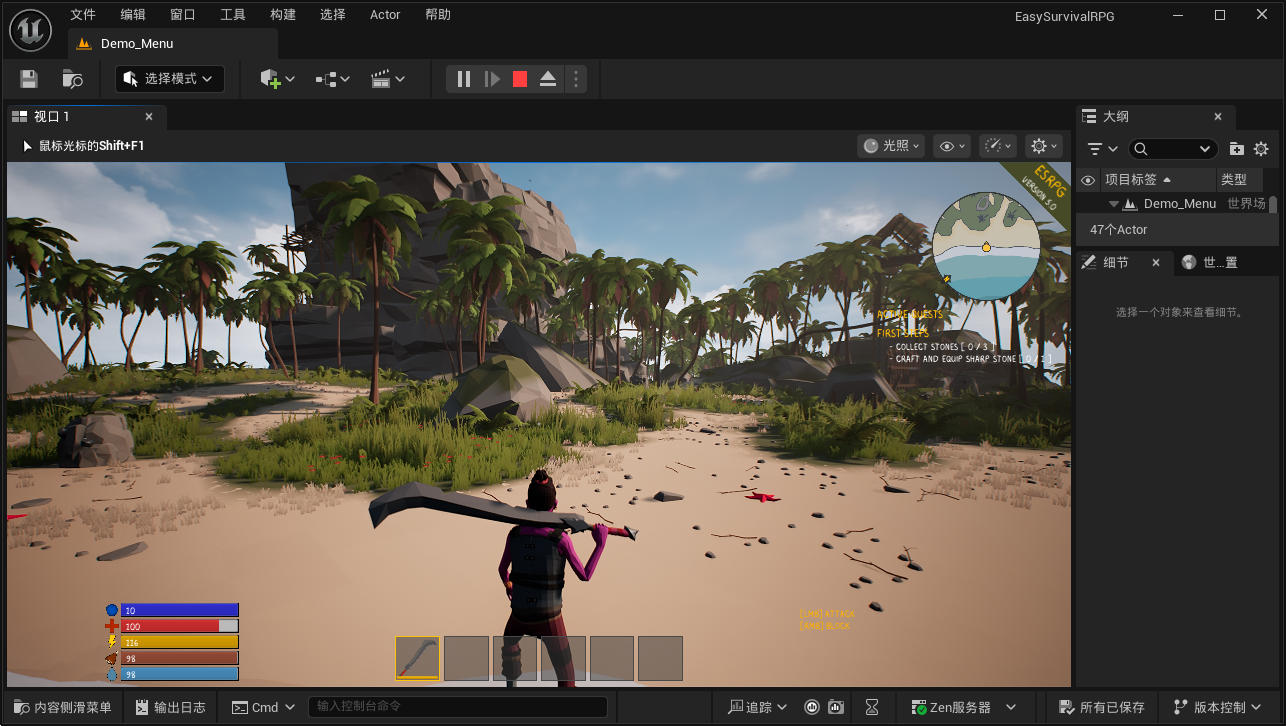Open the viewport Show eye dropdown
Image resolution: width=1286 pixels, height=726 pixels.
pyautogui.click(x=951, y=146)
